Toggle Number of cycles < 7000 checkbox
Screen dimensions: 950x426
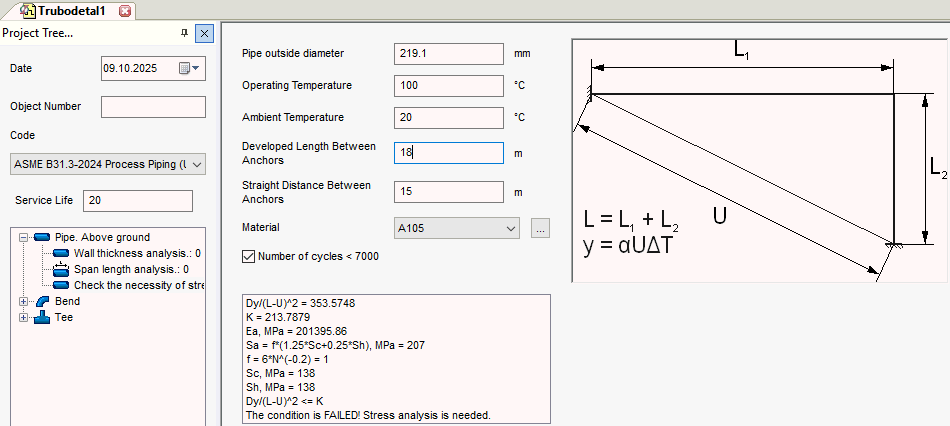[249, 256]
